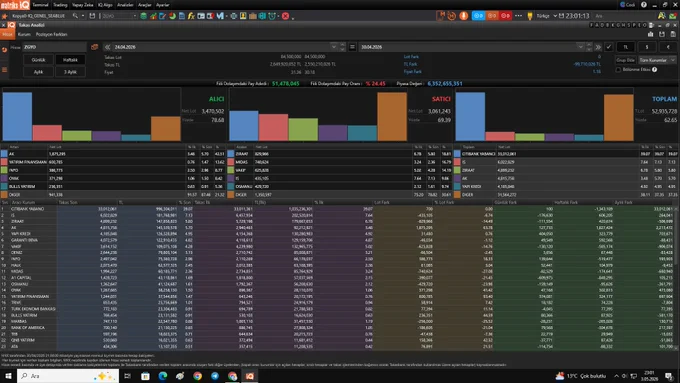Click the pencil edit note toolbar icon
Image resolution: width=680 pixels, height=383 pixels.
[163, 16]
